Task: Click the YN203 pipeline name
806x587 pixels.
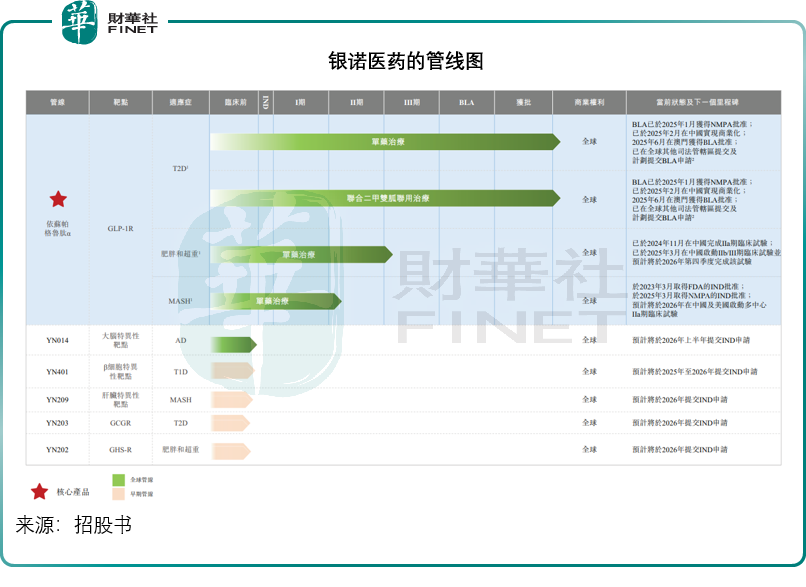Action: [x=58, y=423]
